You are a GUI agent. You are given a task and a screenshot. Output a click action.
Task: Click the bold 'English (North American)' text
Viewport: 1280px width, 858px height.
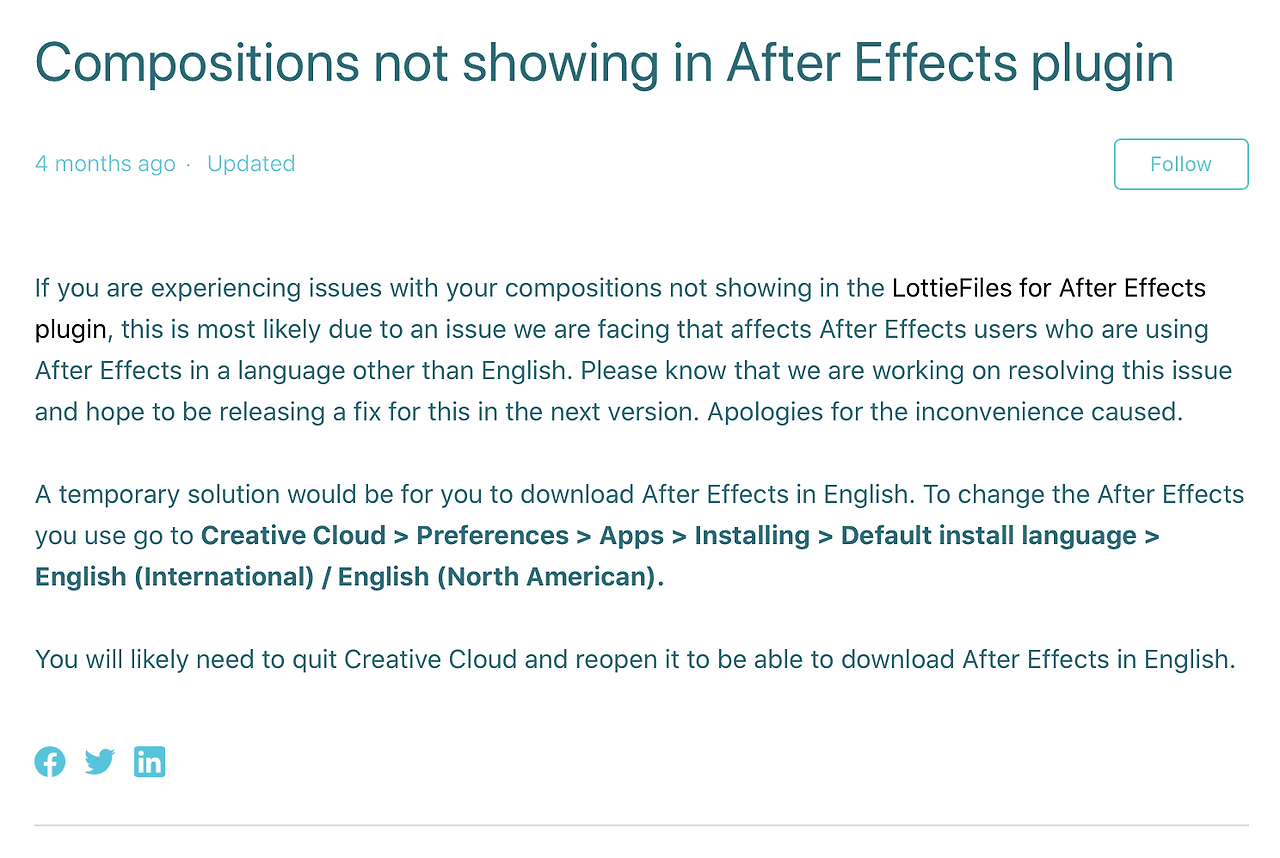pyautogui.click(x=500, y=577)
